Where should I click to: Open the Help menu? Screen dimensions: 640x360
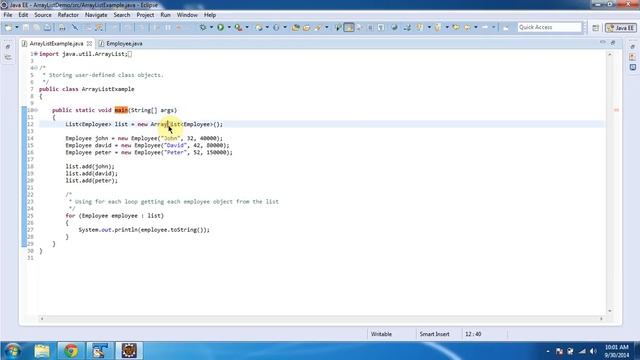click(x=210, y=15)
